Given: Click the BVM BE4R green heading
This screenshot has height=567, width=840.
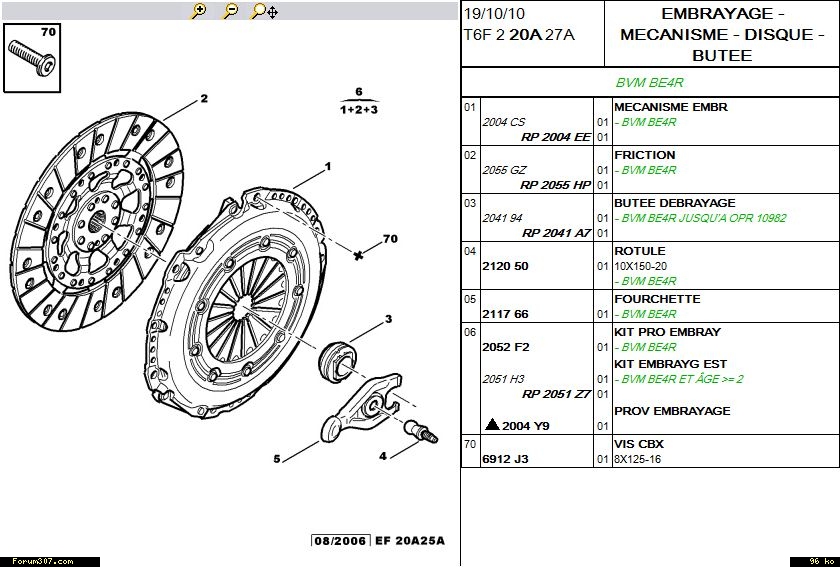Looking at the screenshot, I should (x=650, y=83).
